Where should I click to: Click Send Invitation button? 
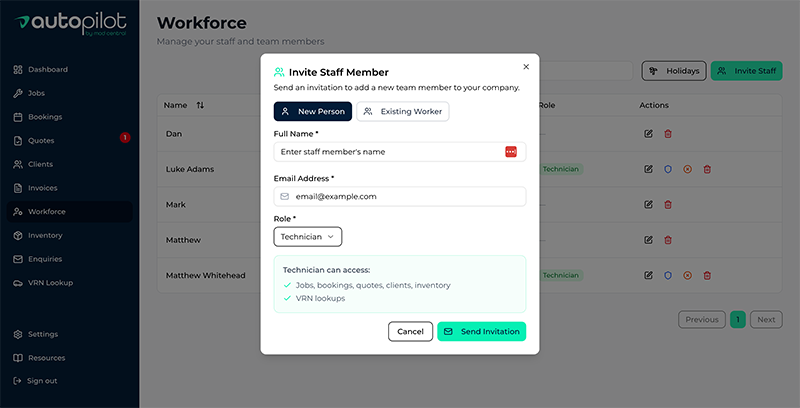pyautogui.click(x=482, y=332)
